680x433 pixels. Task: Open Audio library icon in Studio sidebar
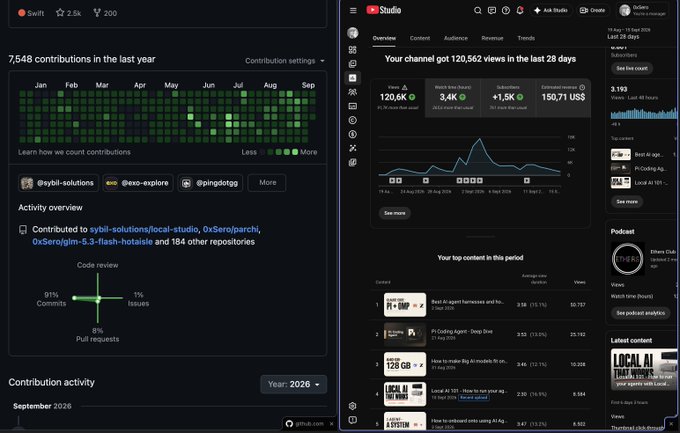353,162
